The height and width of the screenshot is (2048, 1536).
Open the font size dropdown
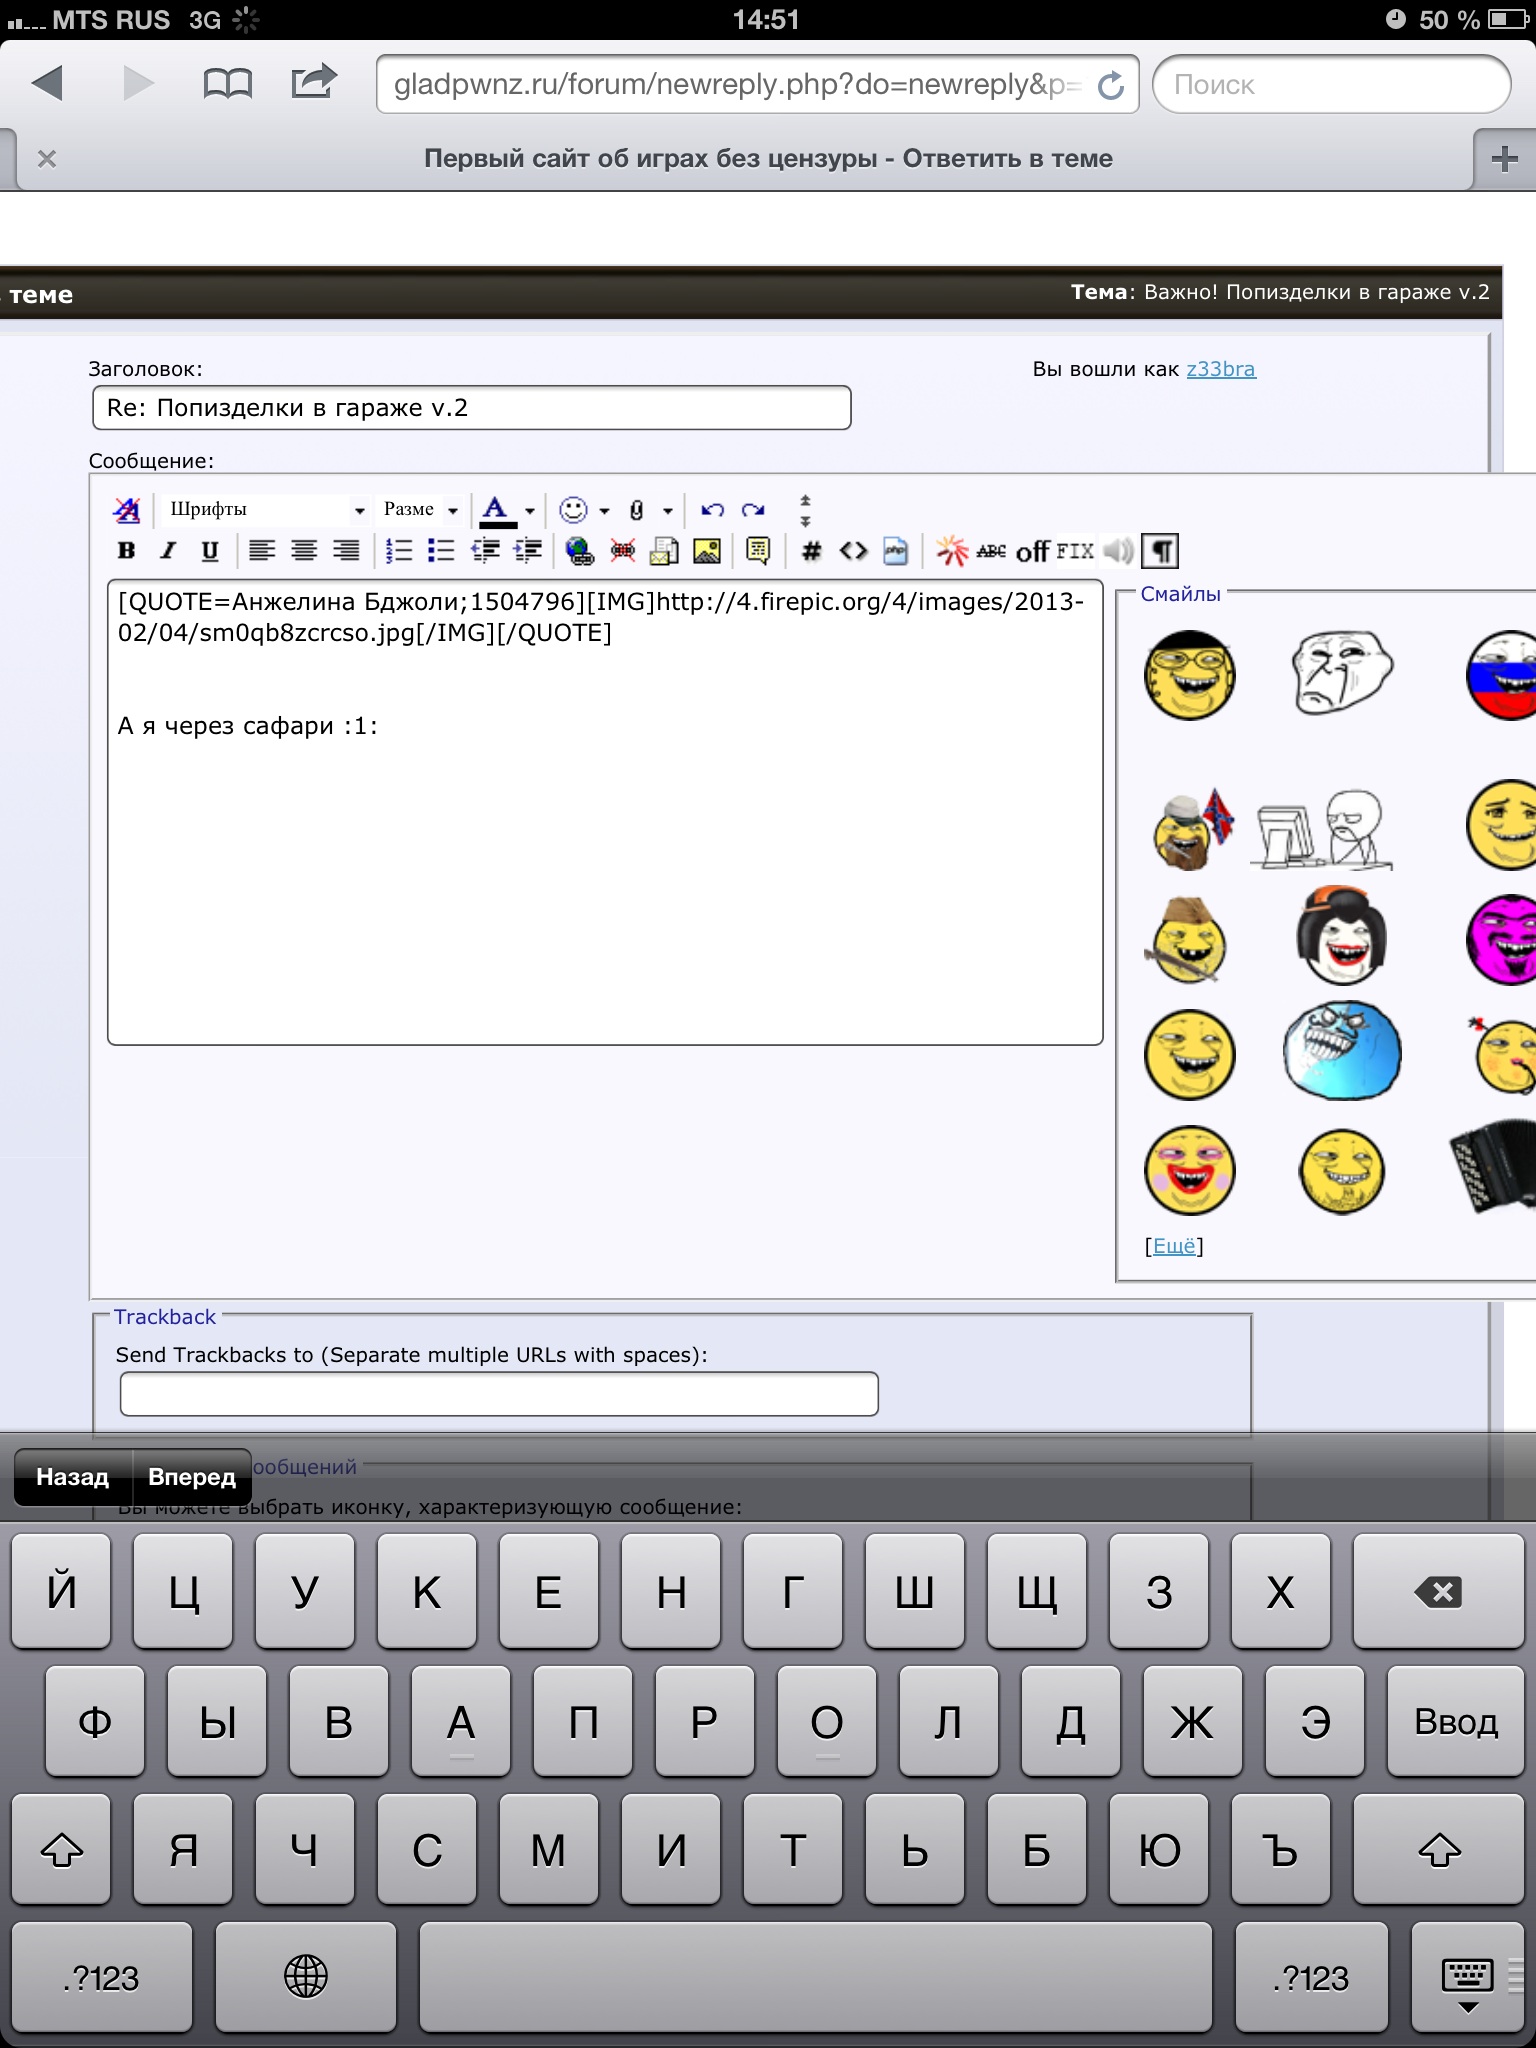[420, 510]
